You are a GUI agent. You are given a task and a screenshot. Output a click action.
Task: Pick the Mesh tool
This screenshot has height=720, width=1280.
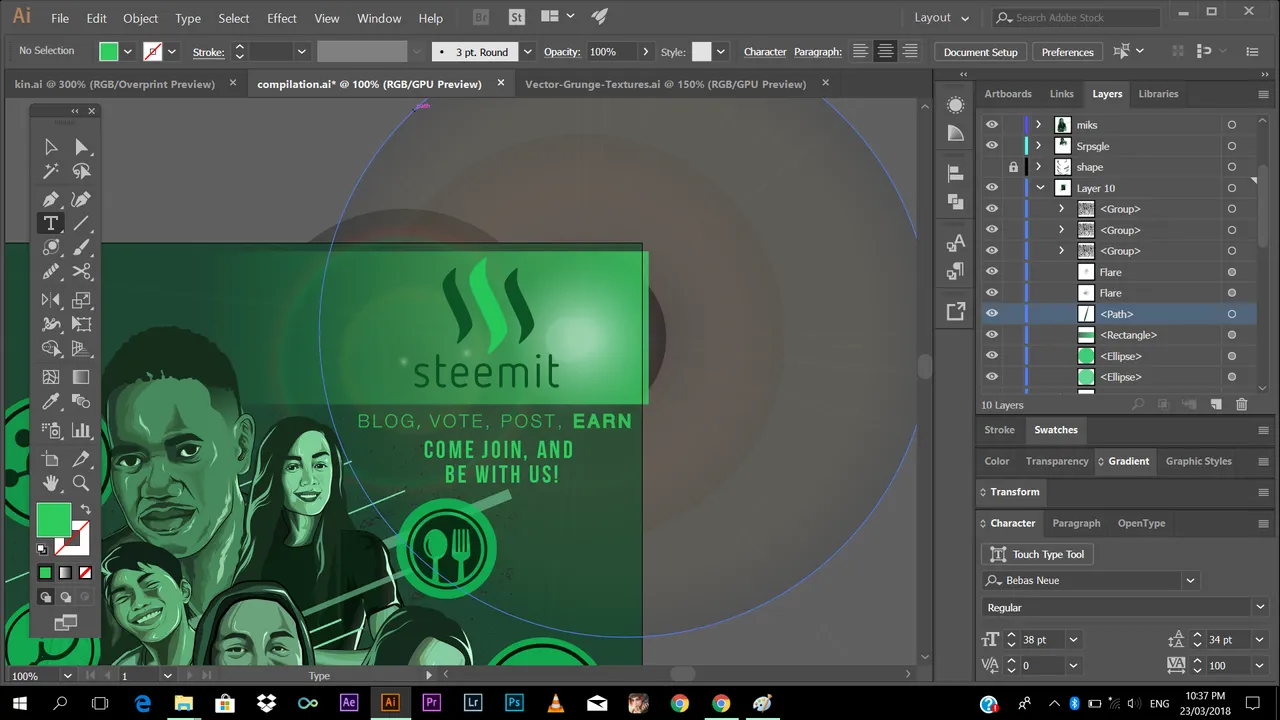click(50, 377)
